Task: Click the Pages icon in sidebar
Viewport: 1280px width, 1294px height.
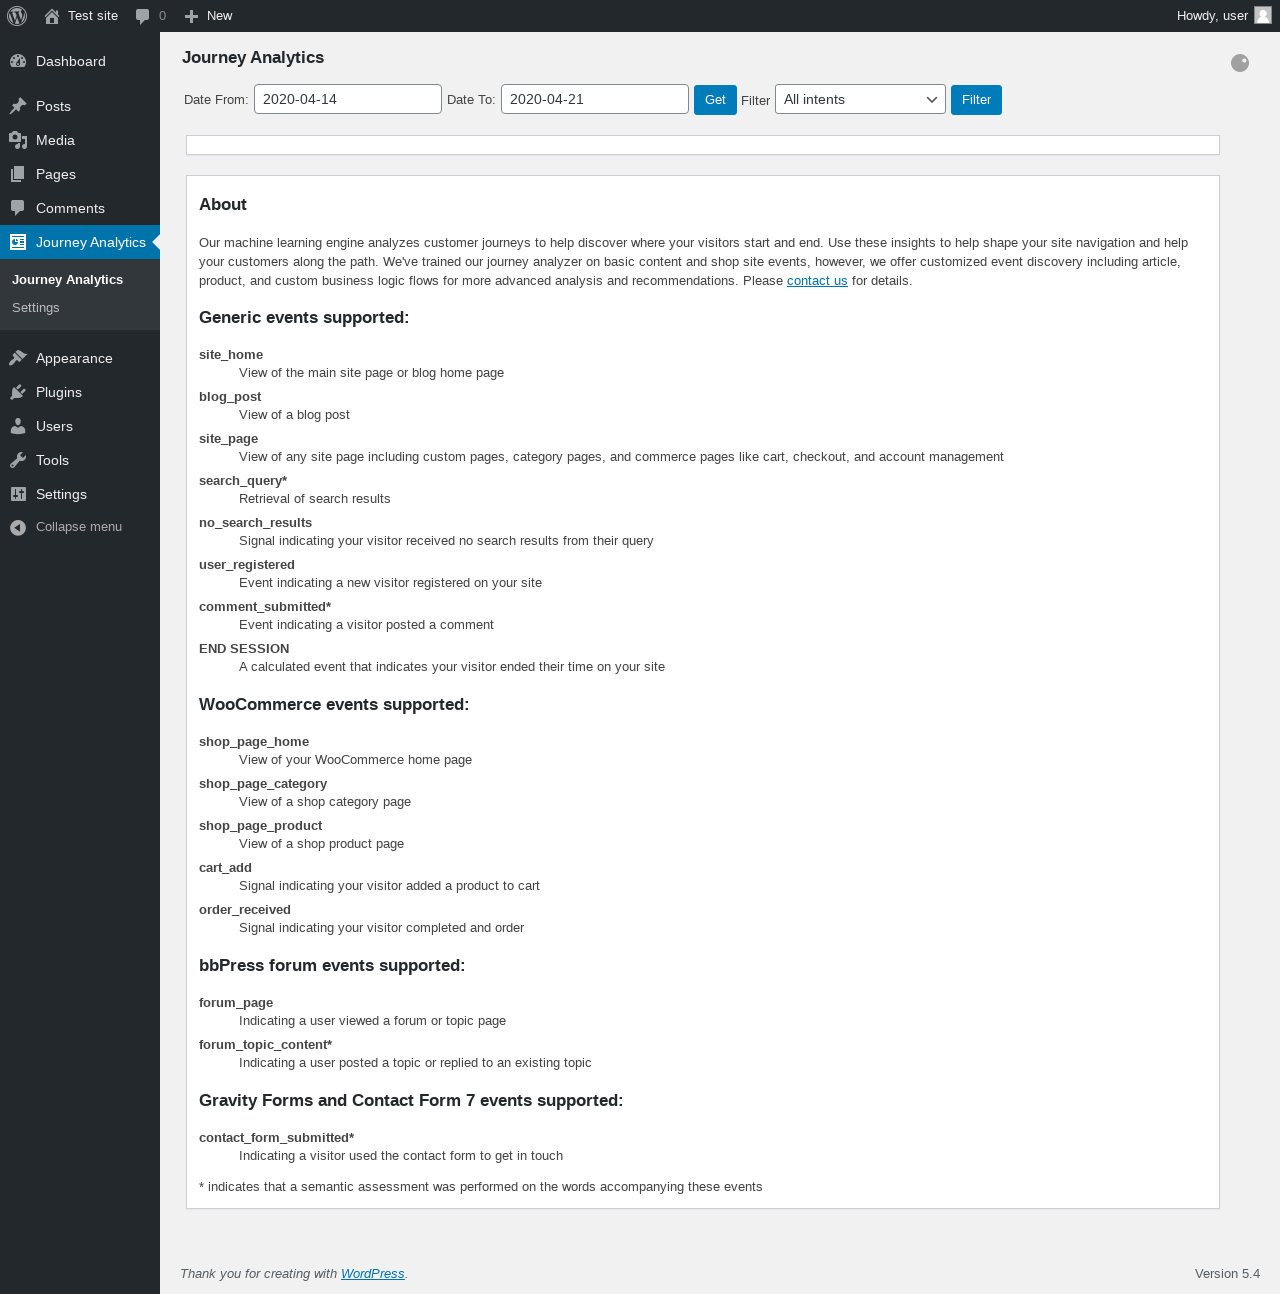Action: coord(18,174)
